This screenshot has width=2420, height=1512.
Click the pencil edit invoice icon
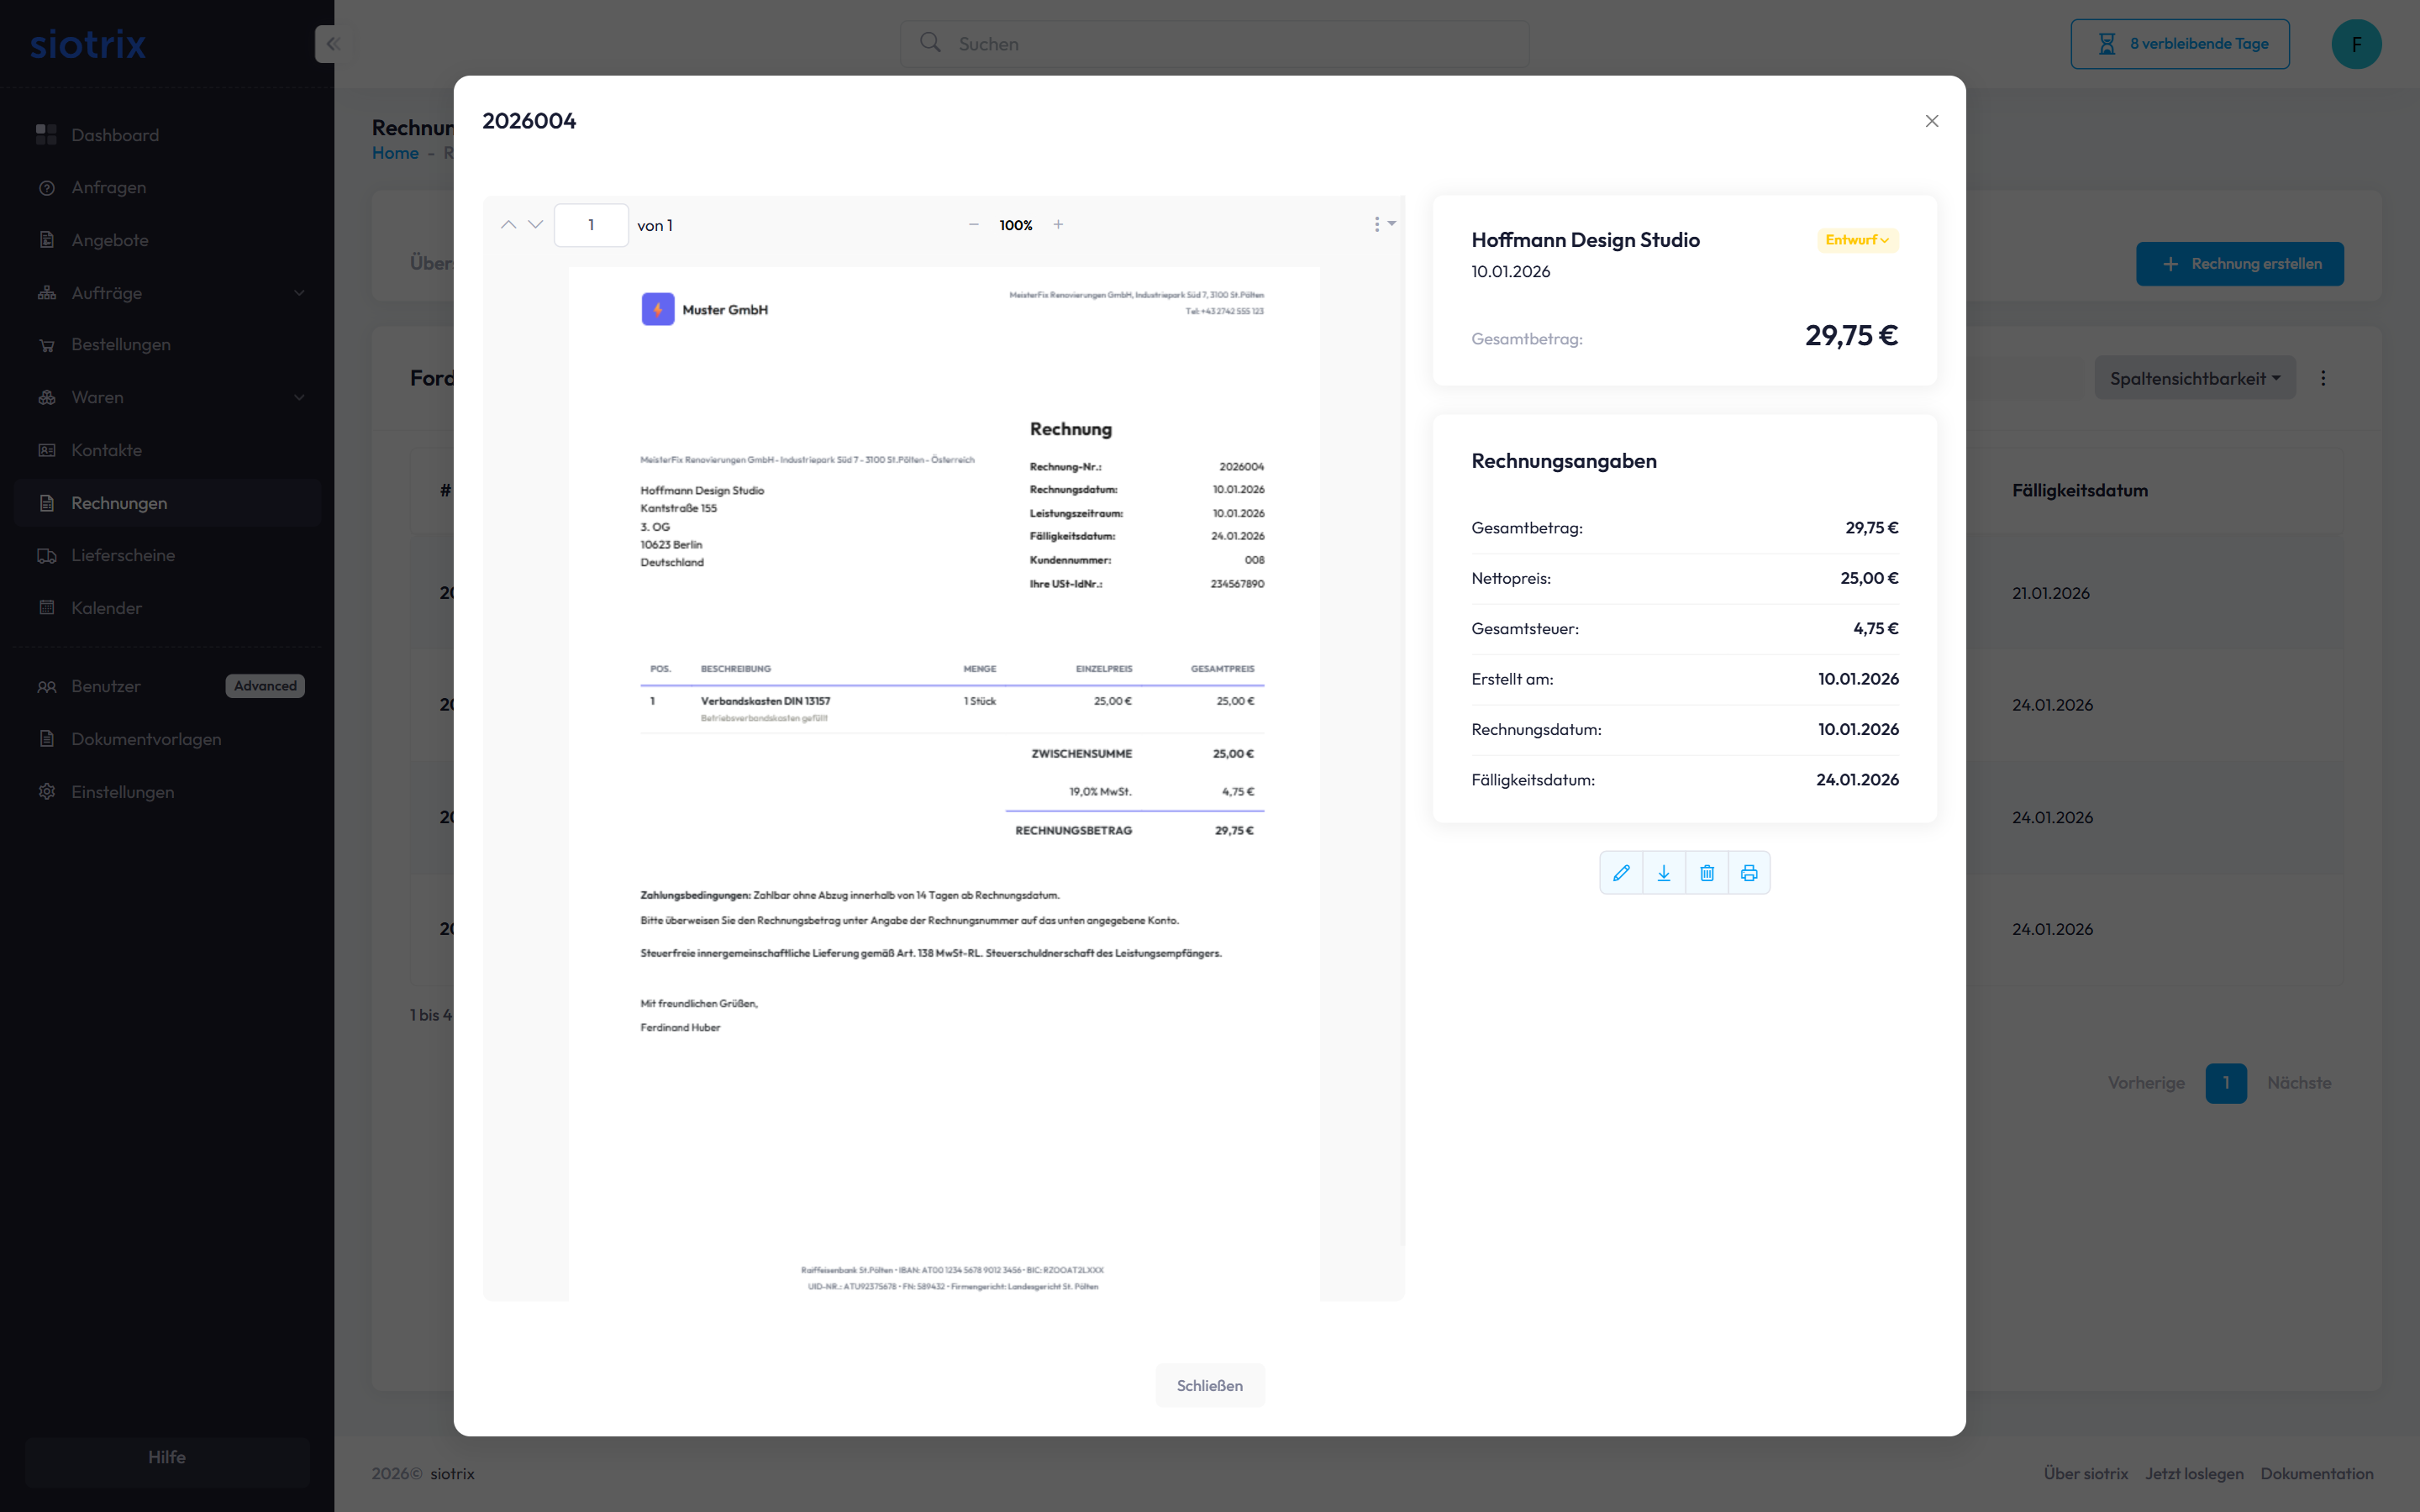(x=1621, y=873)
